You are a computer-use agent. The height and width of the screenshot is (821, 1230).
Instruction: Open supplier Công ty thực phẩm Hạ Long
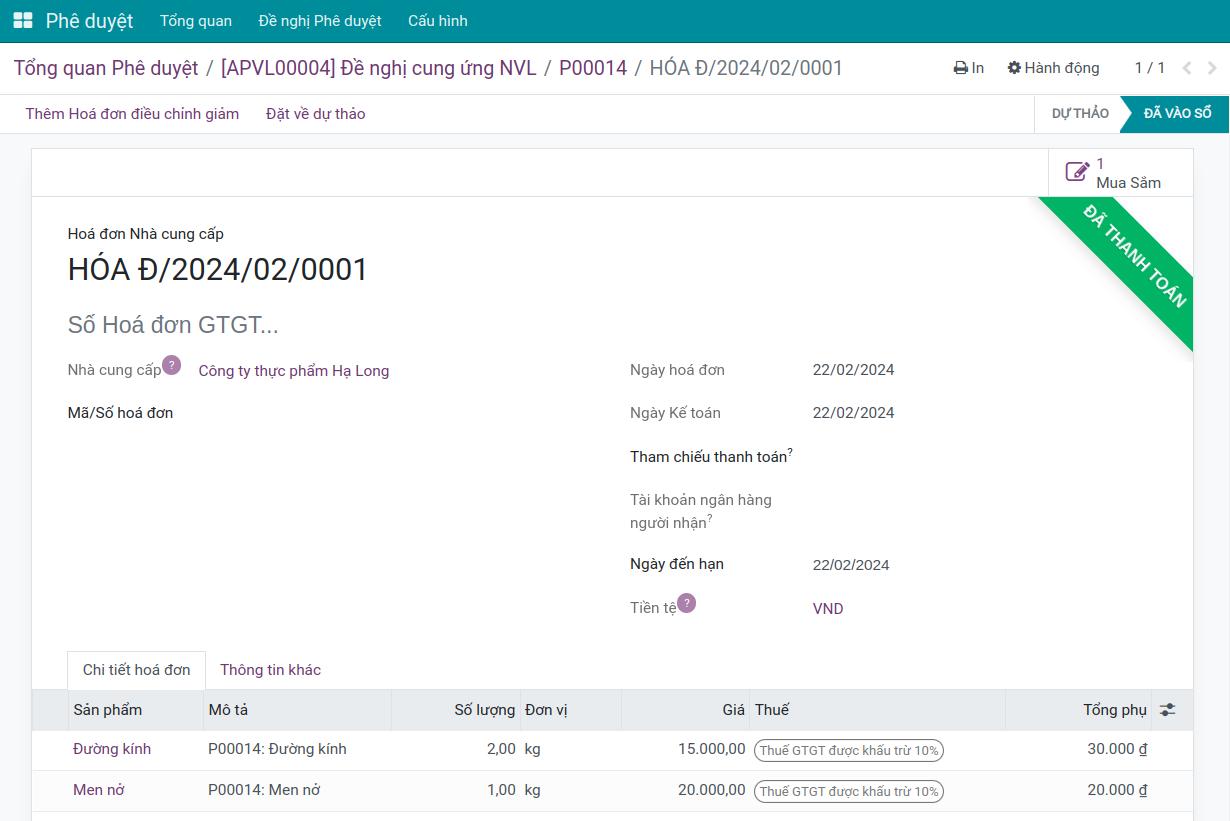[x=294, y=371]
